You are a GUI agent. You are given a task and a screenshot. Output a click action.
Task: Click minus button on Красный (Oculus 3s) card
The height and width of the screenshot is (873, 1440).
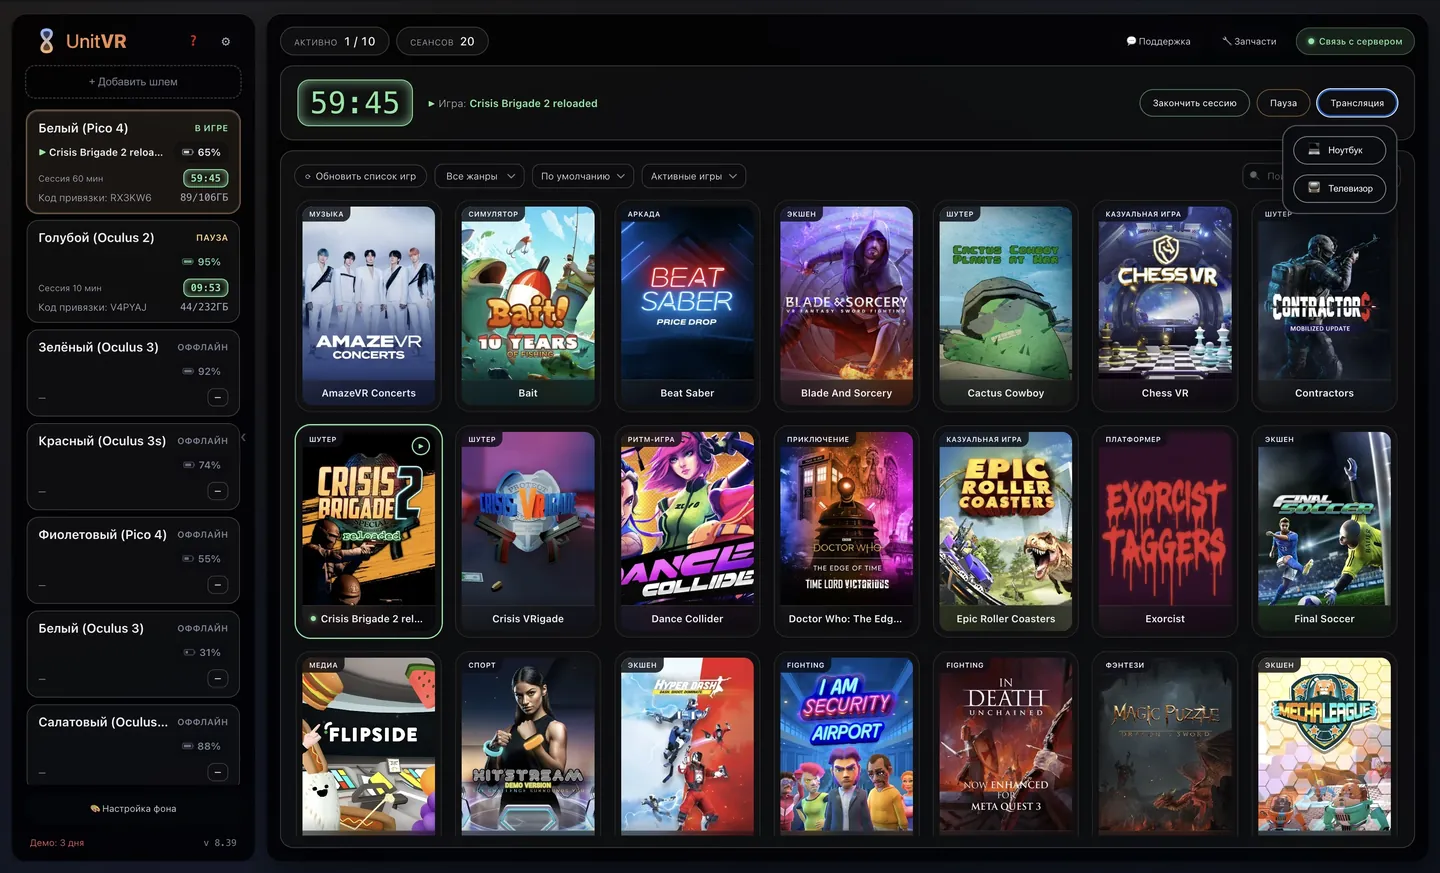(x=217, y=491)
